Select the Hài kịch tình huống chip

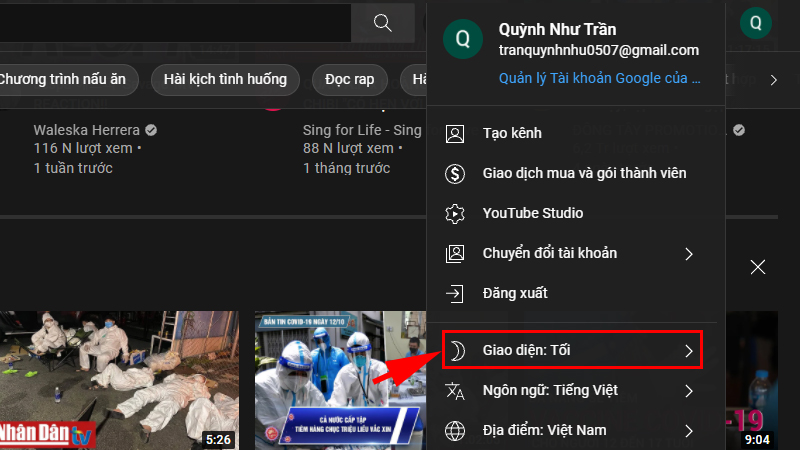pyautogui.click(x=225, y=80)
